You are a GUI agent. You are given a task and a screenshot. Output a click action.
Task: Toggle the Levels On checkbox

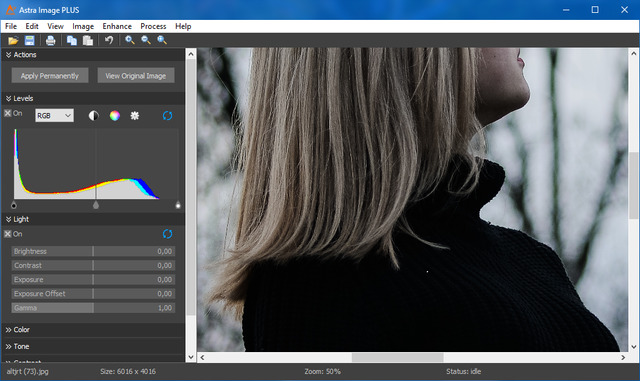8,113
